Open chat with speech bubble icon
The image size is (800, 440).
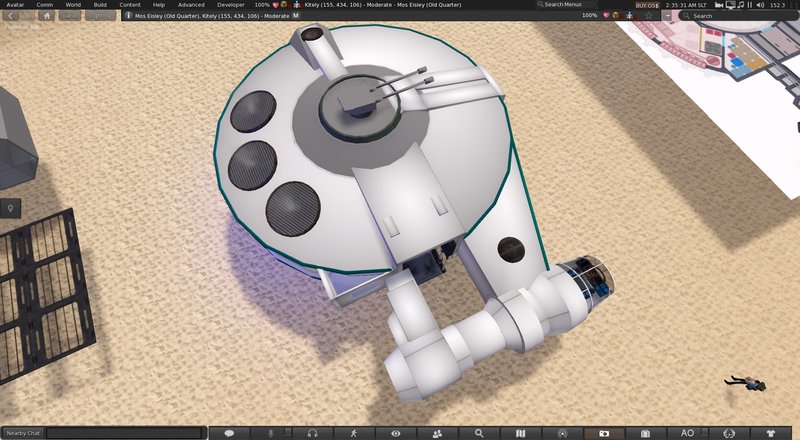(229, 433)
